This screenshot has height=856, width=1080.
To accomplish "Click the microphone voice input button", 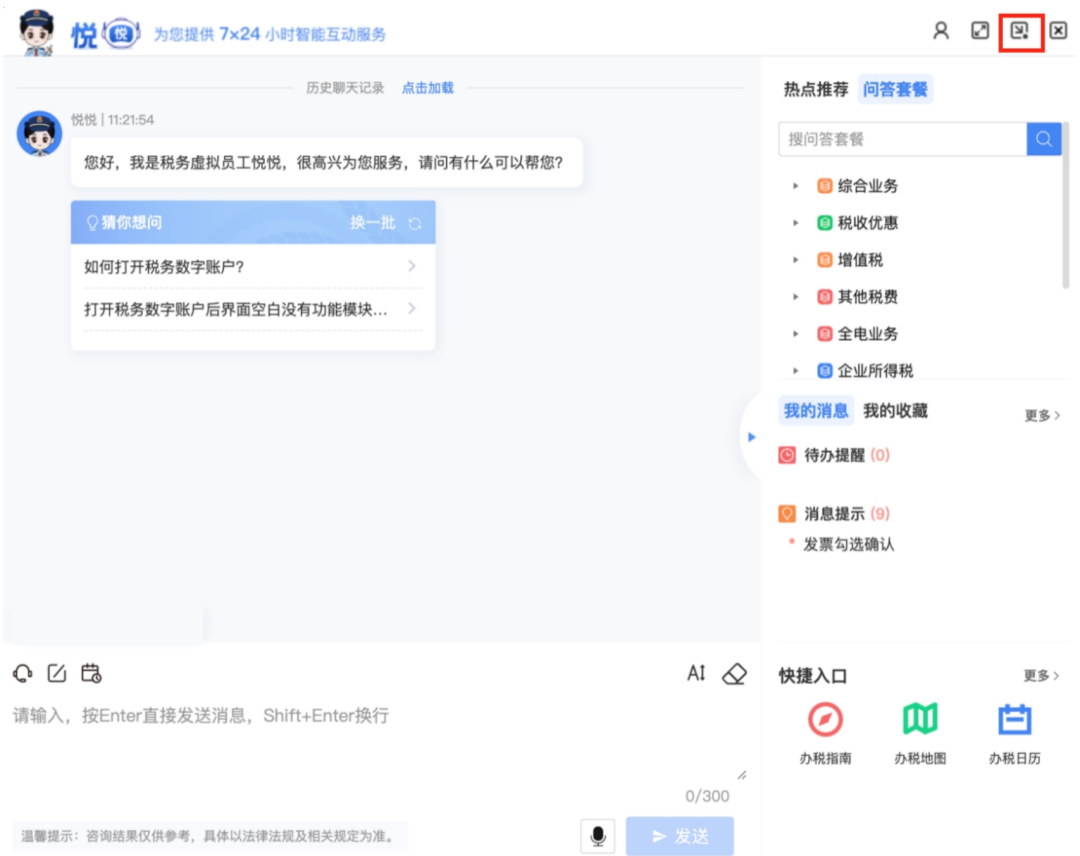I will click(x=598, y=835).
